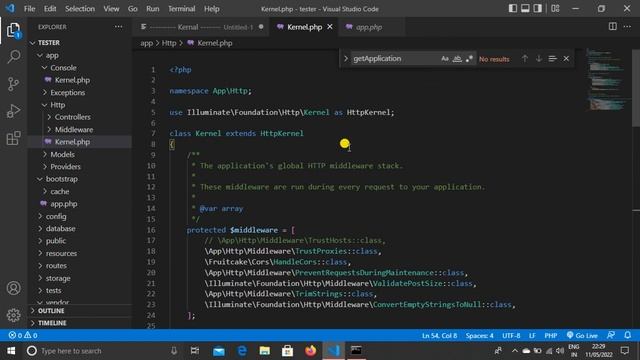Open app.php in bootstrap folder
The image size is (640, 360).
[64, 204]
